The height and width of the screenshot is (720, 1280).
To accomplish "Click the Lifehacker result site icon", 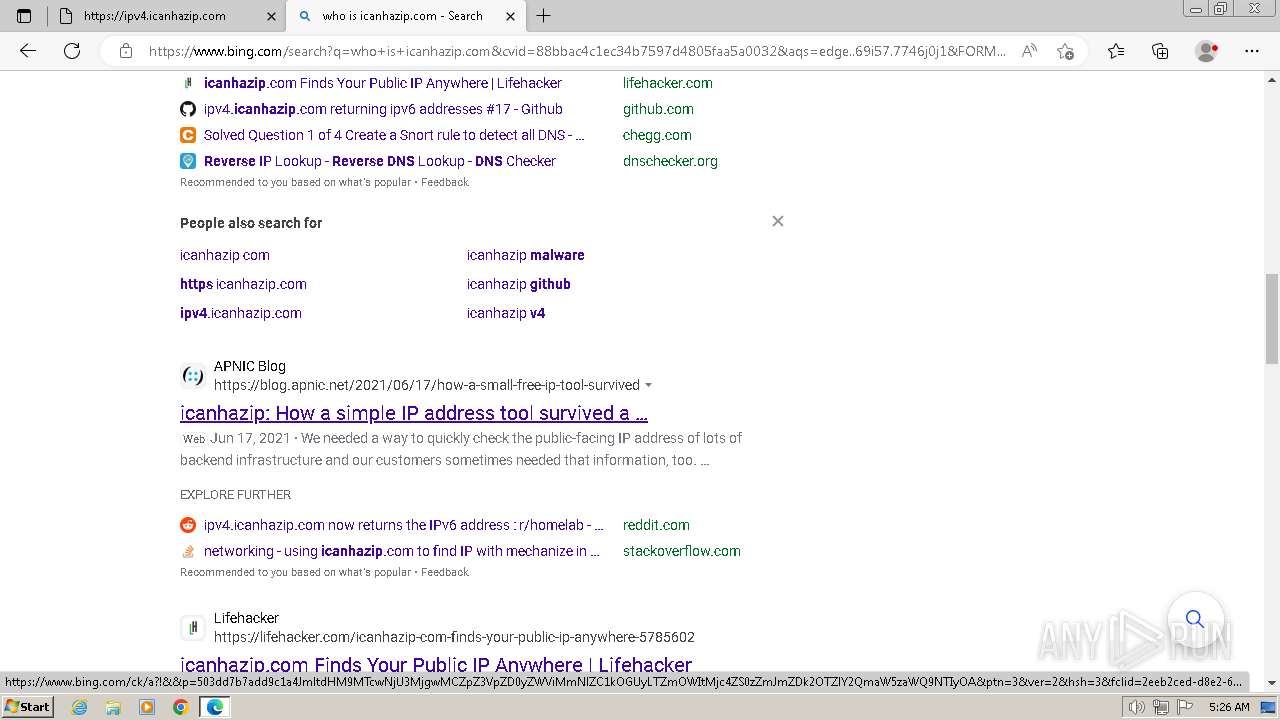I will 192,628.
